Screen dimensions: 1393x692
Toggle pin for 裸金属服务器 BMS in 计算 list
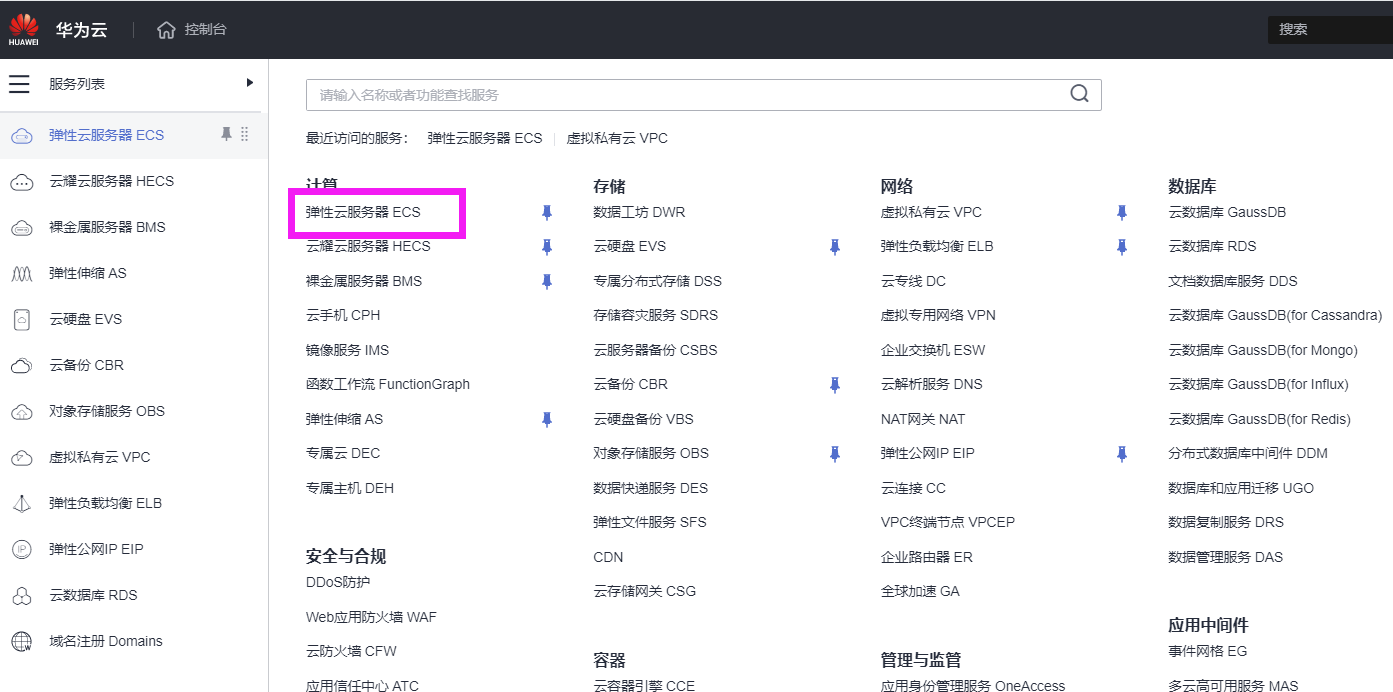546,281
